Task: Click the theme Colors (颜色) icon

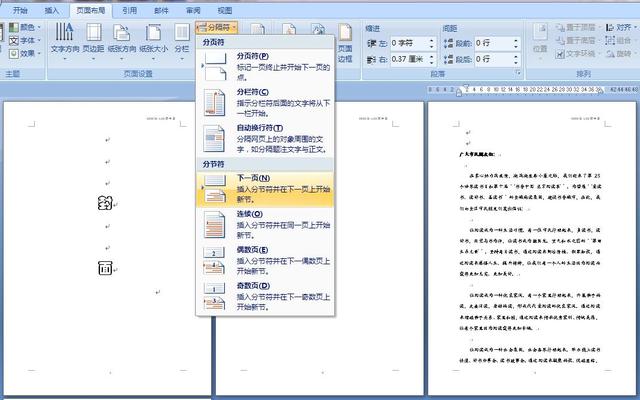Action: click(14, 28)
